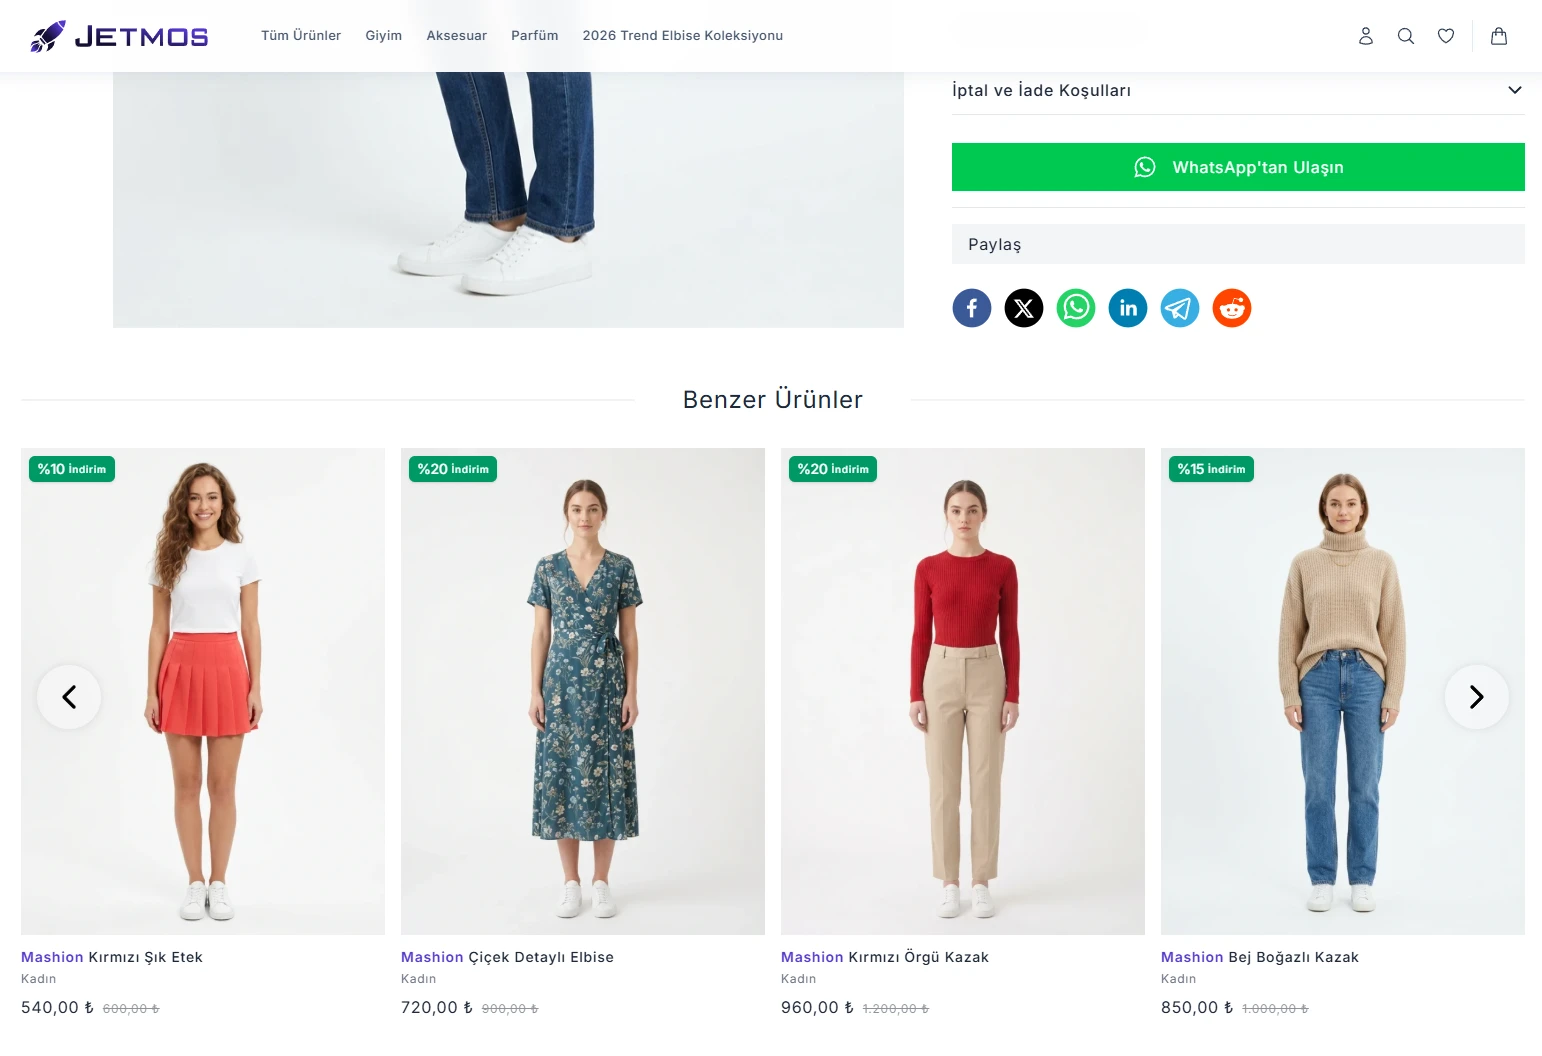
Task: Open the Mashion Bej Boğazlı Kazak link
Action: pyautogui.click(x=1260, y=957)
